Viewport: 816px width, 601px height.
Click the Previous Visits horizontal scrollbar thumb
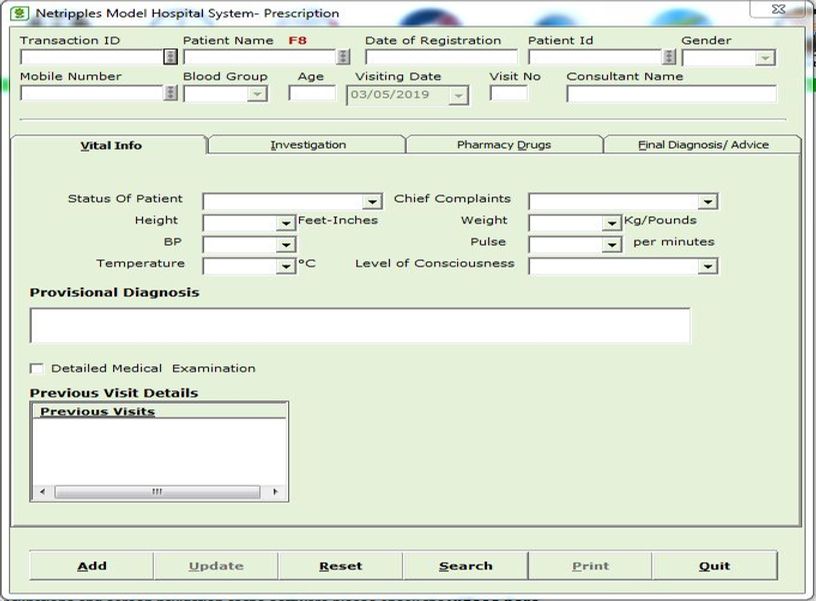157,492
